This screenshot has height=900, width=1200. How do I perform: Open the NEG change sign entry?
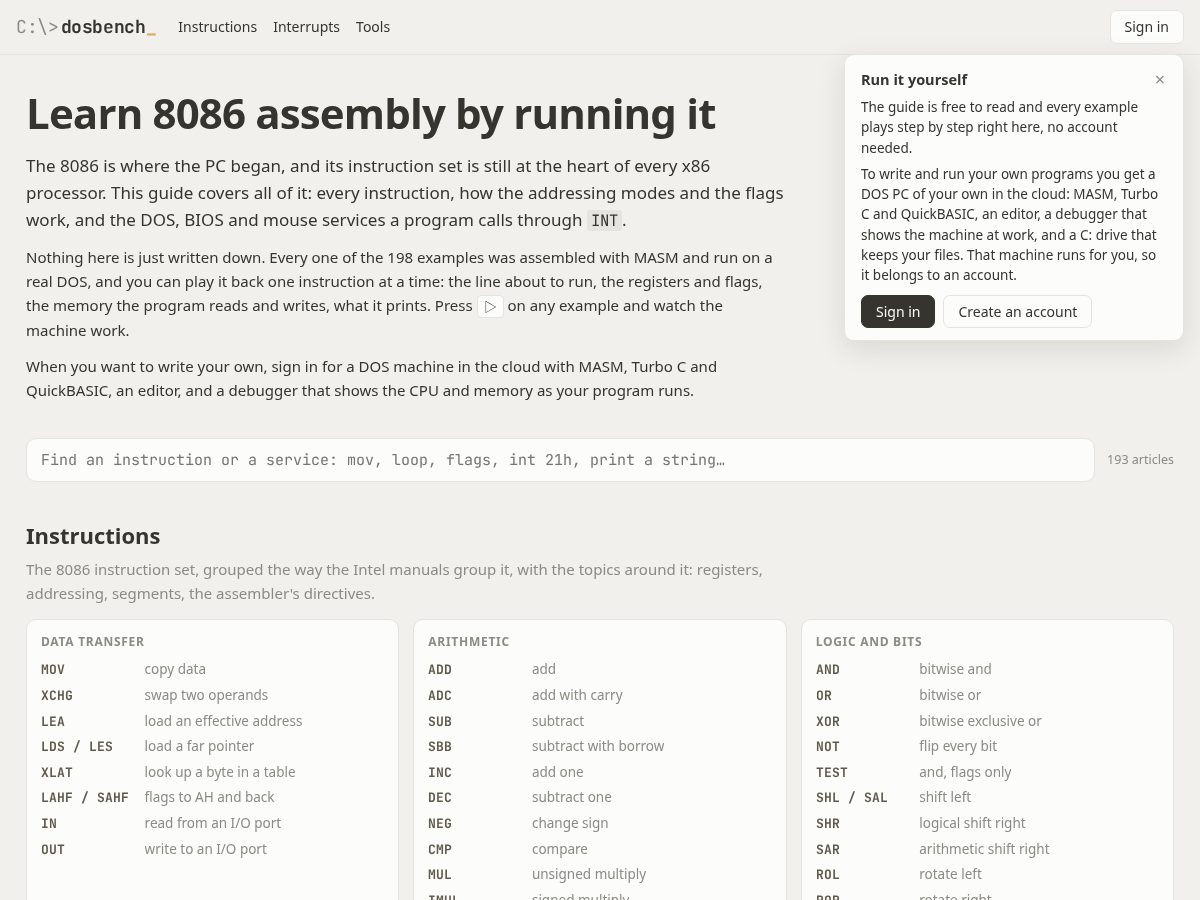point(599,823)
